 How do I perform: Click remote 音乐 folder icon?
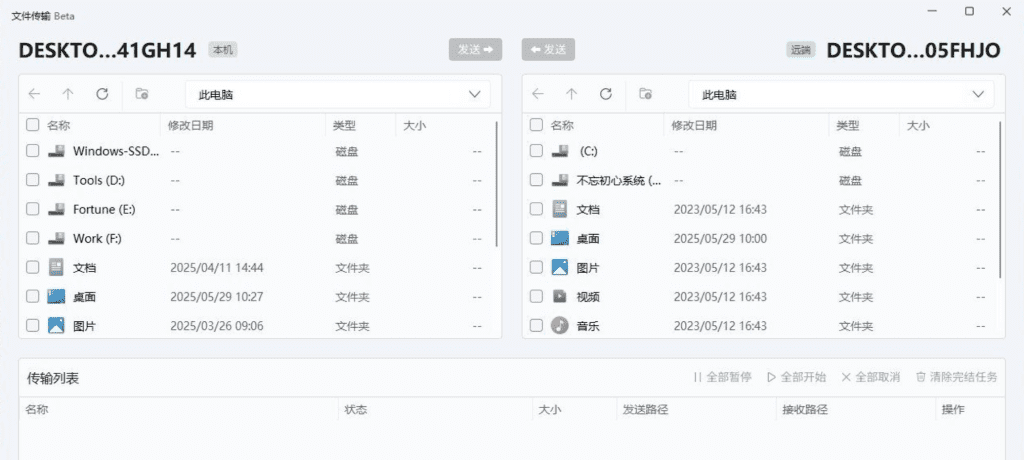560,325
